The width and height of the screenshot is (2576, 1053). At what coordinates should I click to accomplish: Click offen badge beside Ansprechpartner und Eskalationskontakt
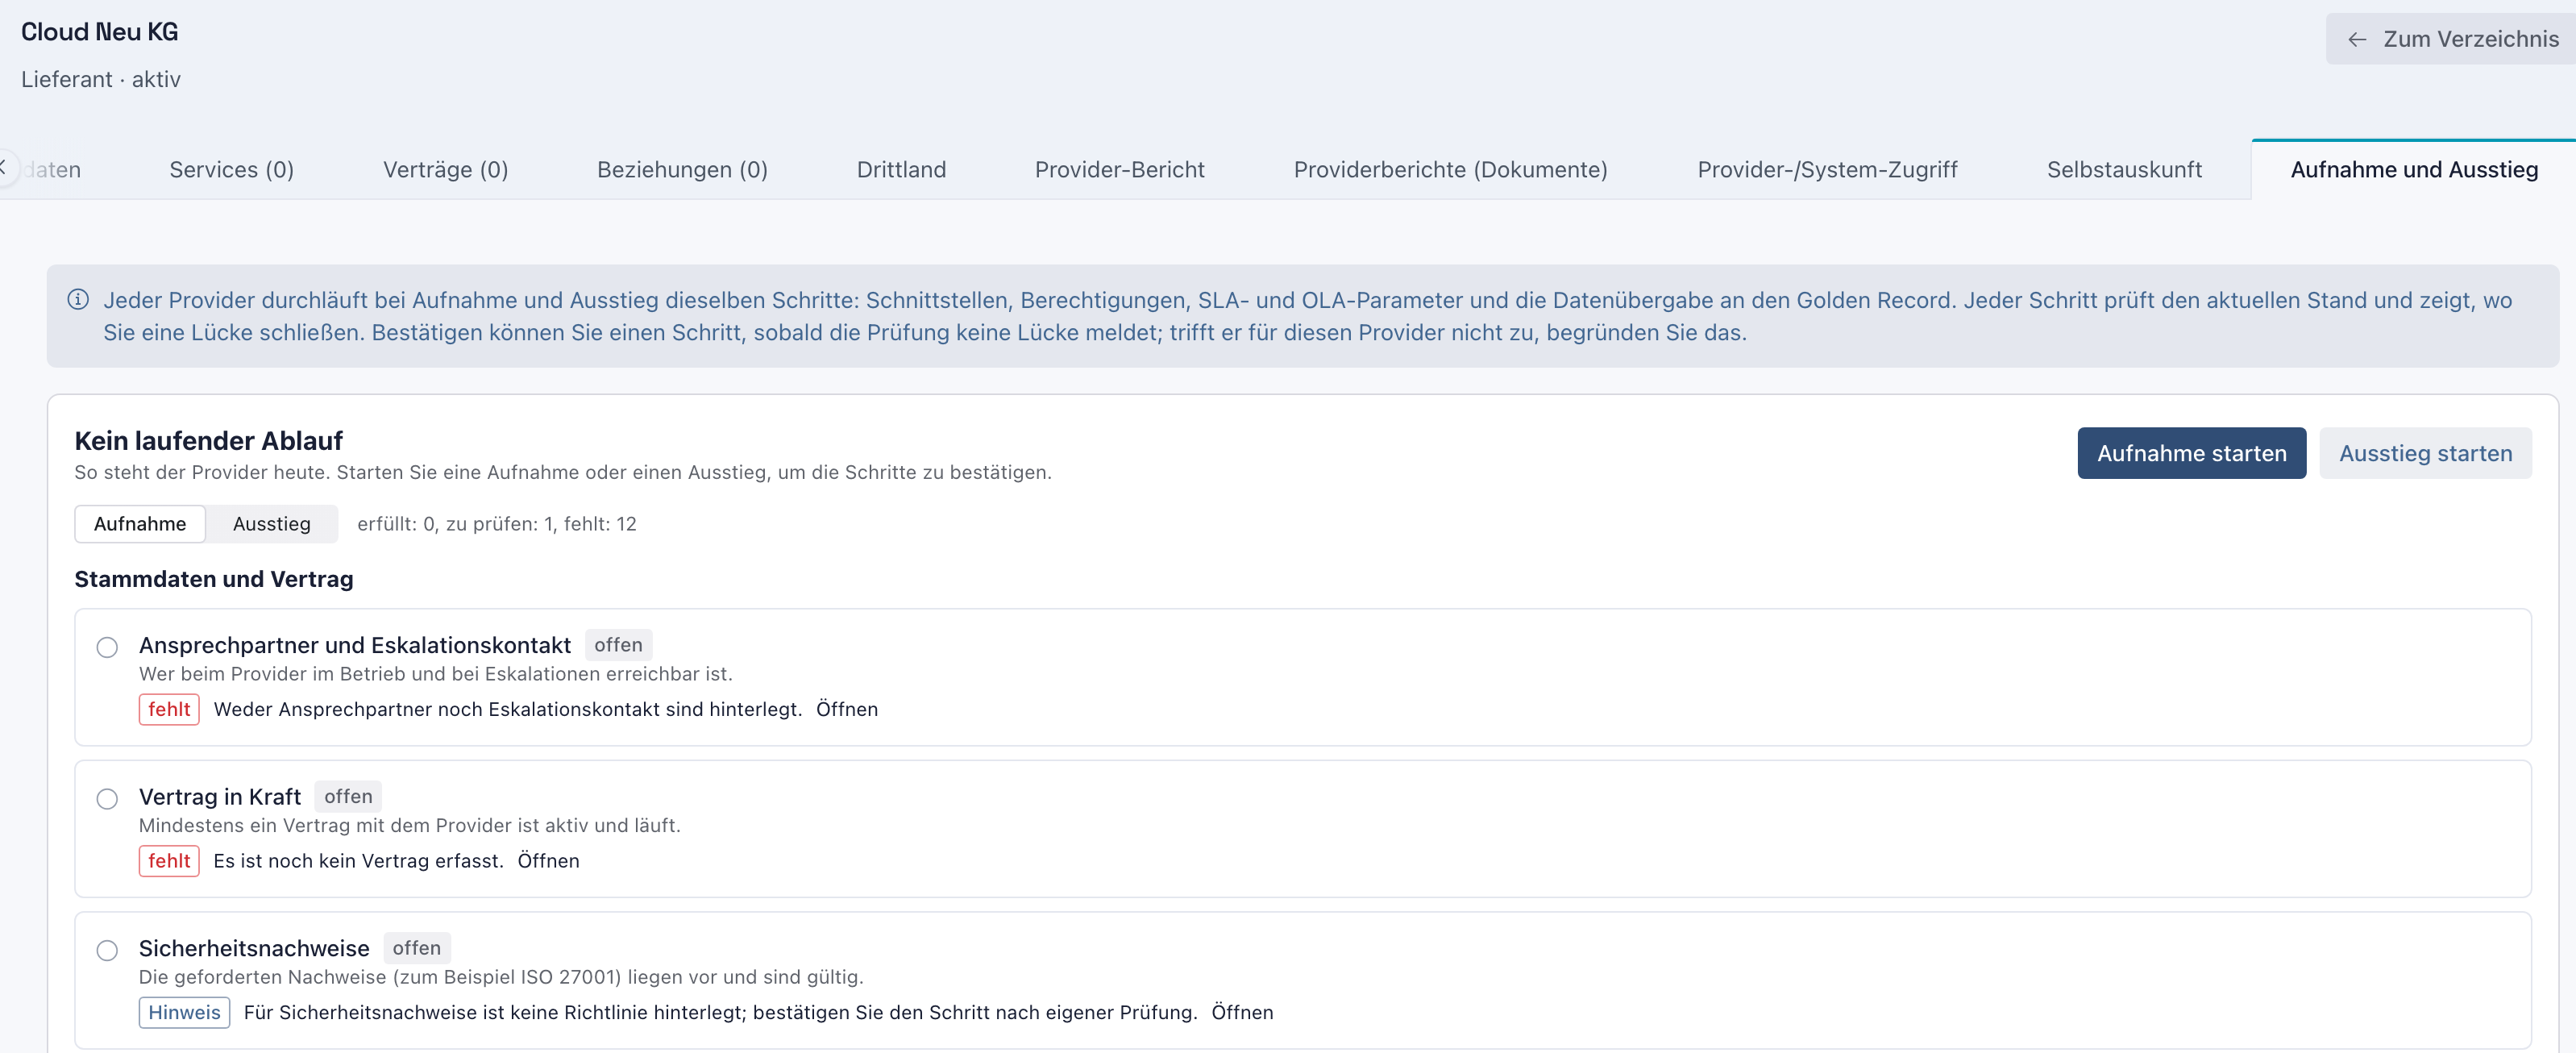pyautogui.click(x=618, y=645)
